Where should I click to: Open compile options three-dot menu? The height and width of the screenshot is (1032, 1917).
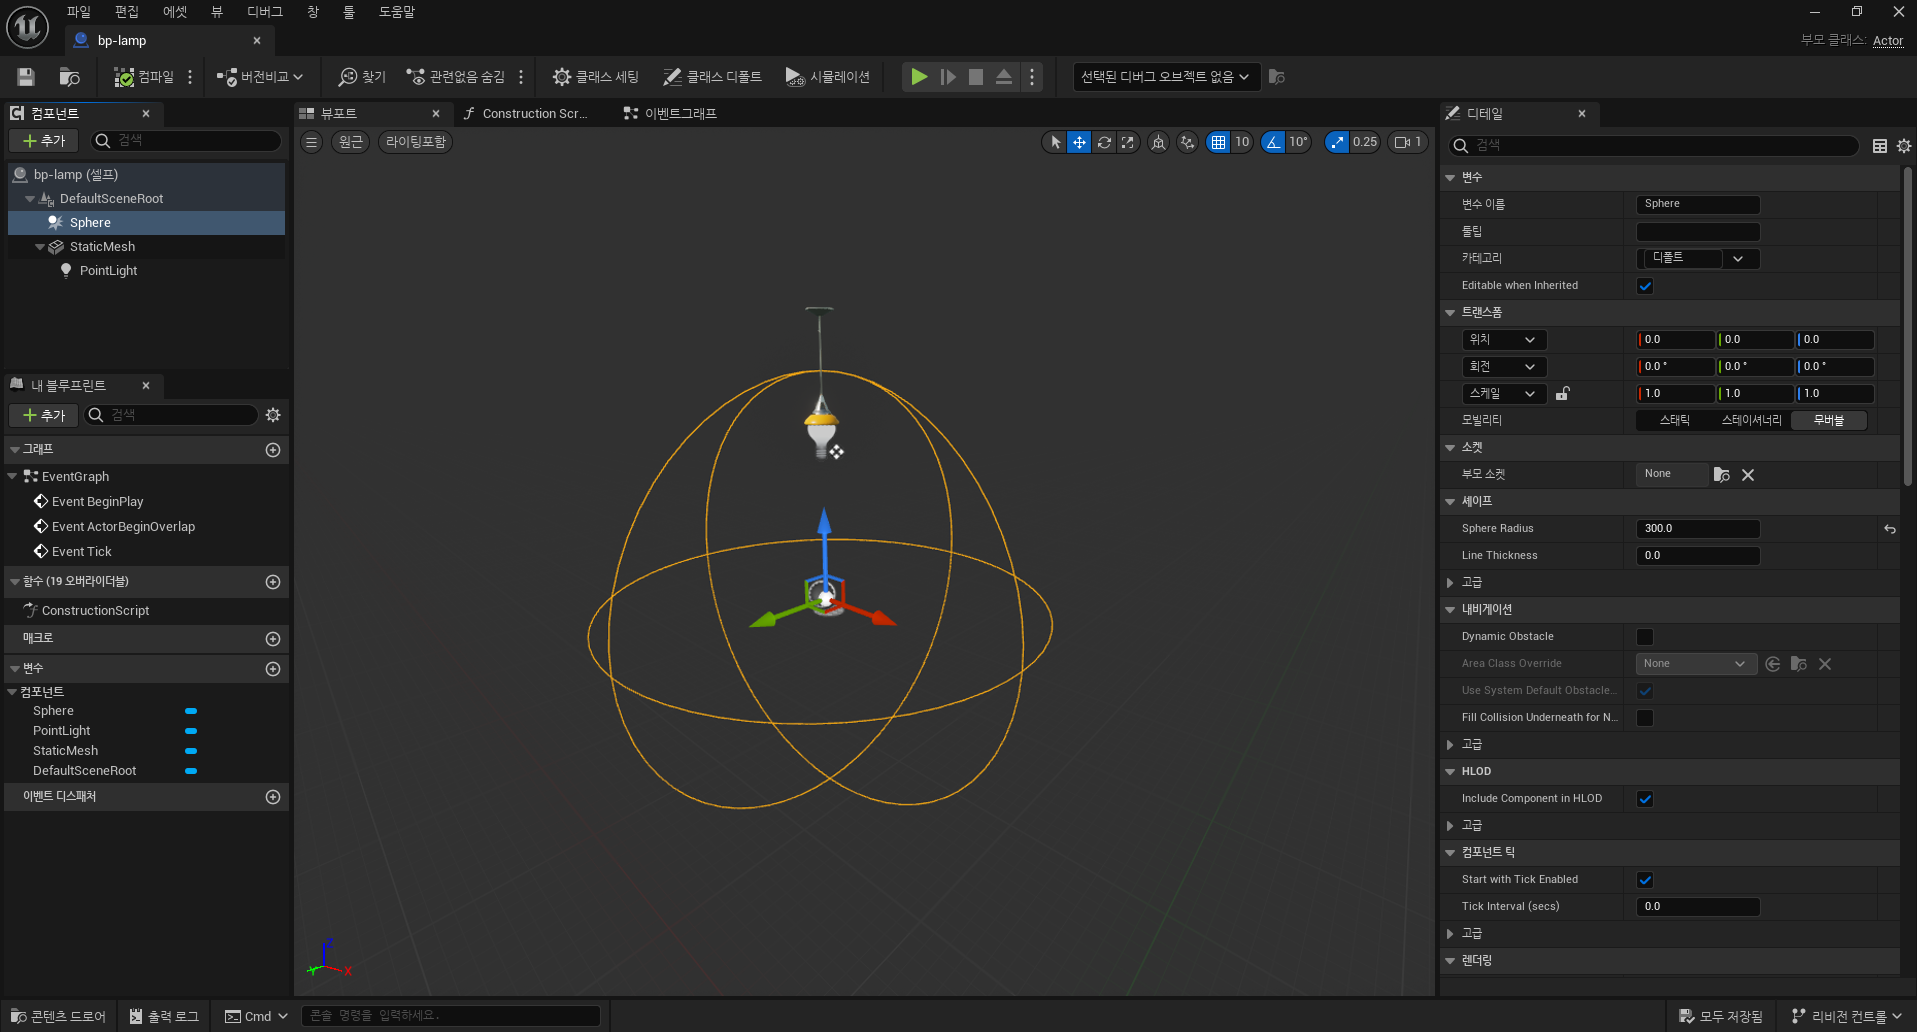[x=190, y=77]
